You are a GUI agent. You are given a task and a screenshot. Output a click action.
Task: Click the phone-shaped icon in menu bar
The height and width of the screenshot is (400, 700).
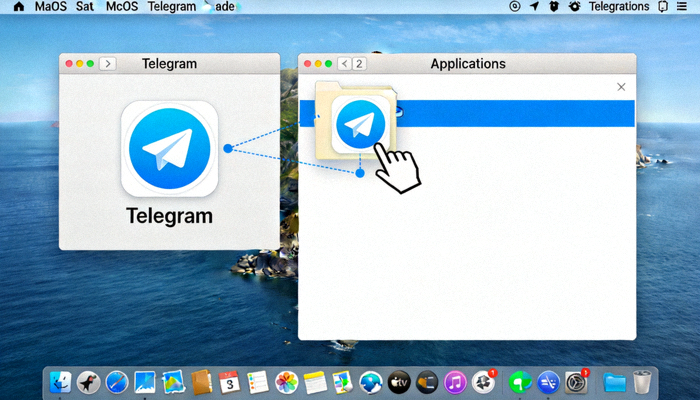663,6
